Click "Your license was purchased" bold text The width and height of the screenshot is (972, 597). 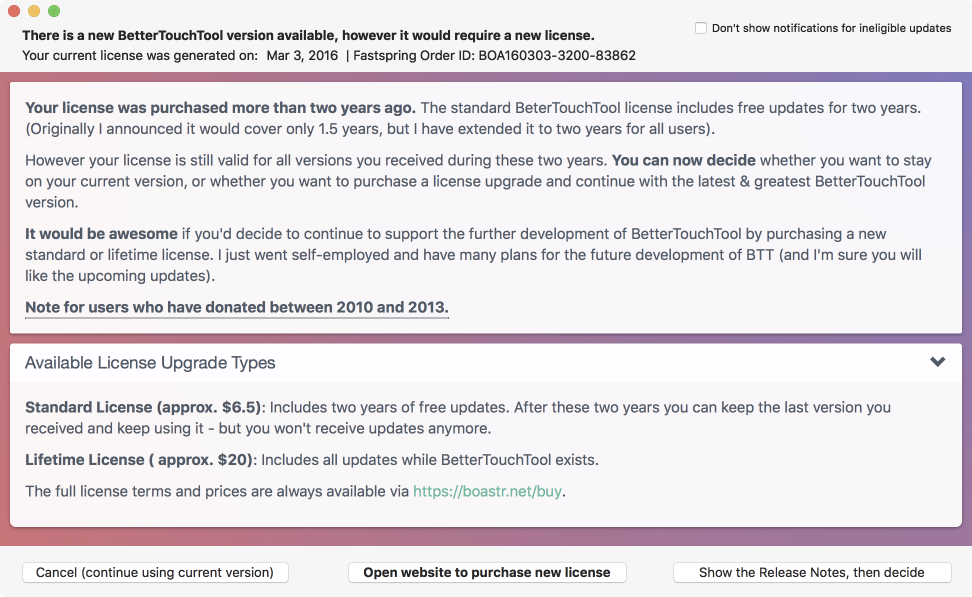click(220, 107)
